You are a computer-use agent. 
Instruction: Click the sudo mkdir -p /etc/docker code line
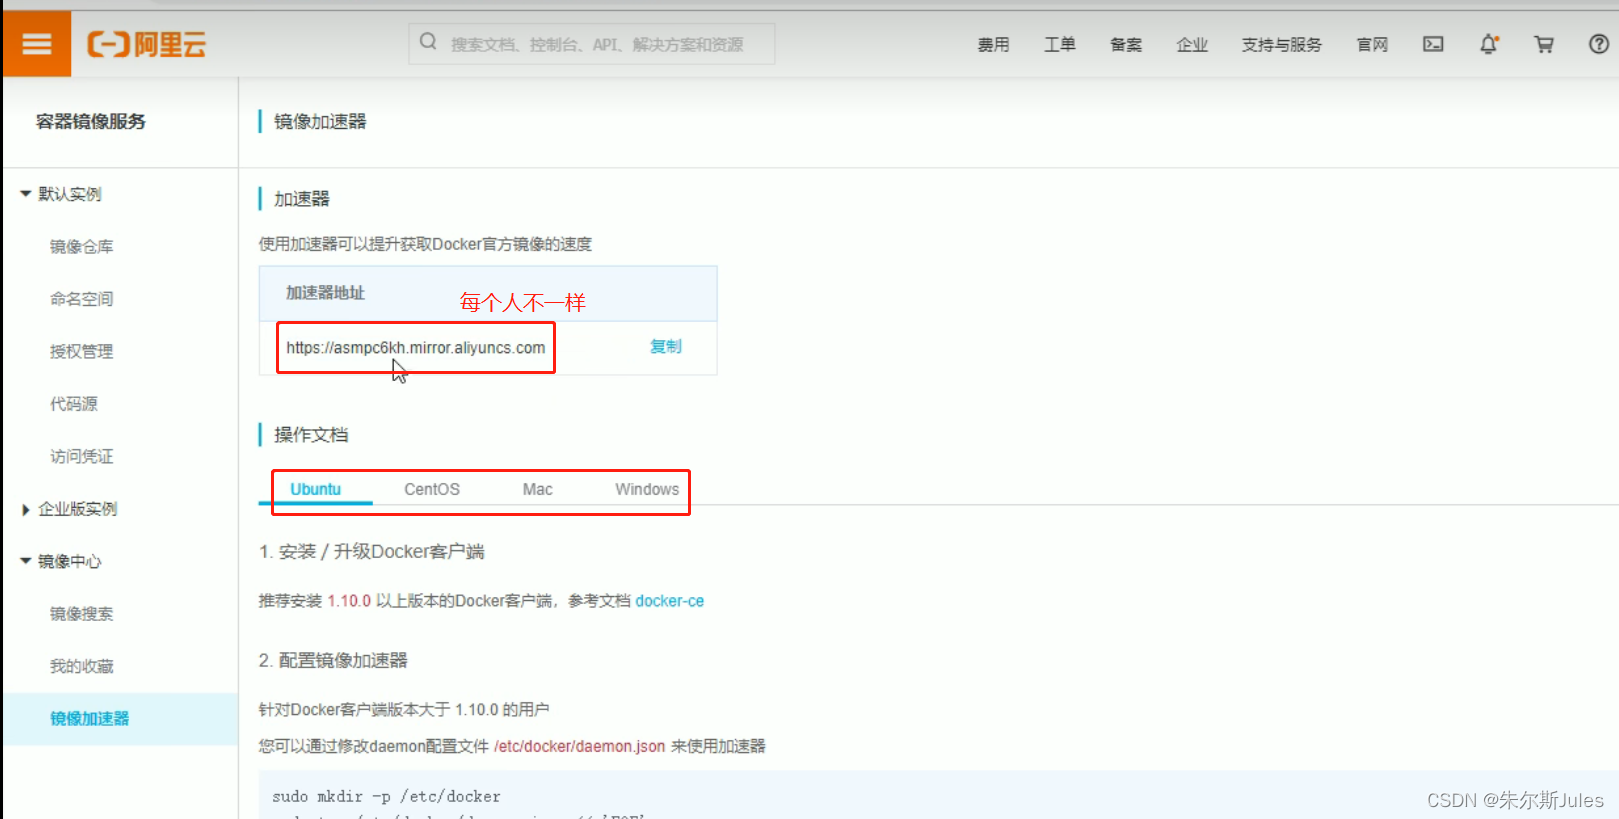[386, 796]
